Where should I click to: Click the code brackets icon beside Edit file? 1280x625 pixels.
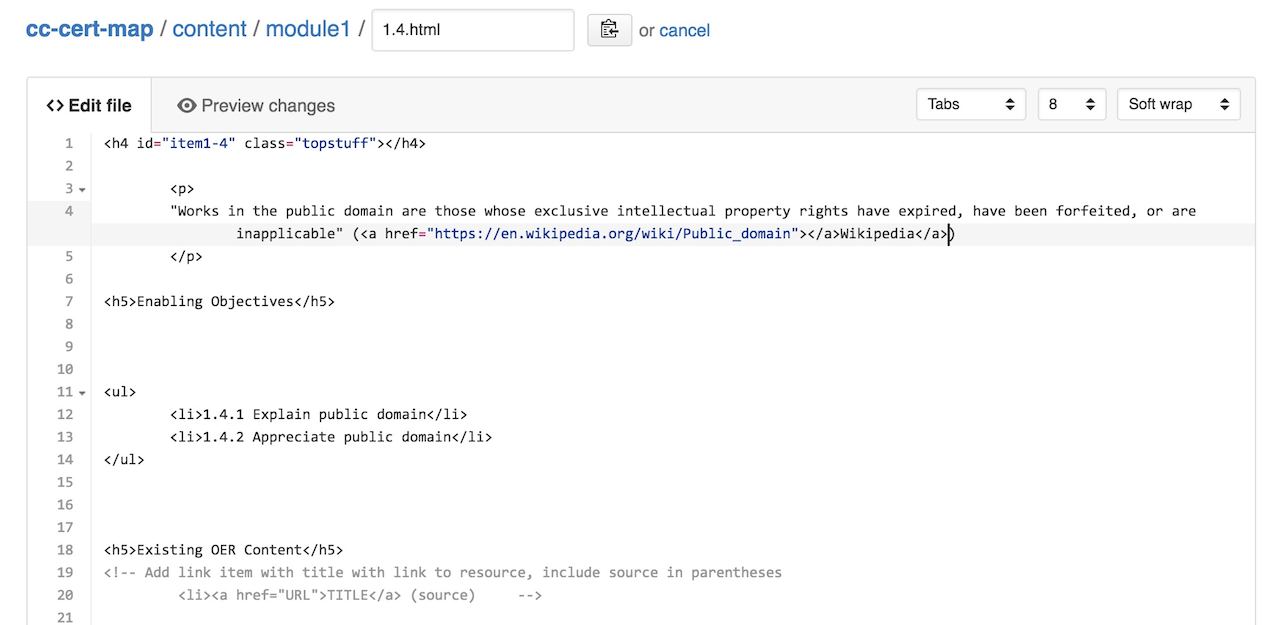click(x=56, y=104)
